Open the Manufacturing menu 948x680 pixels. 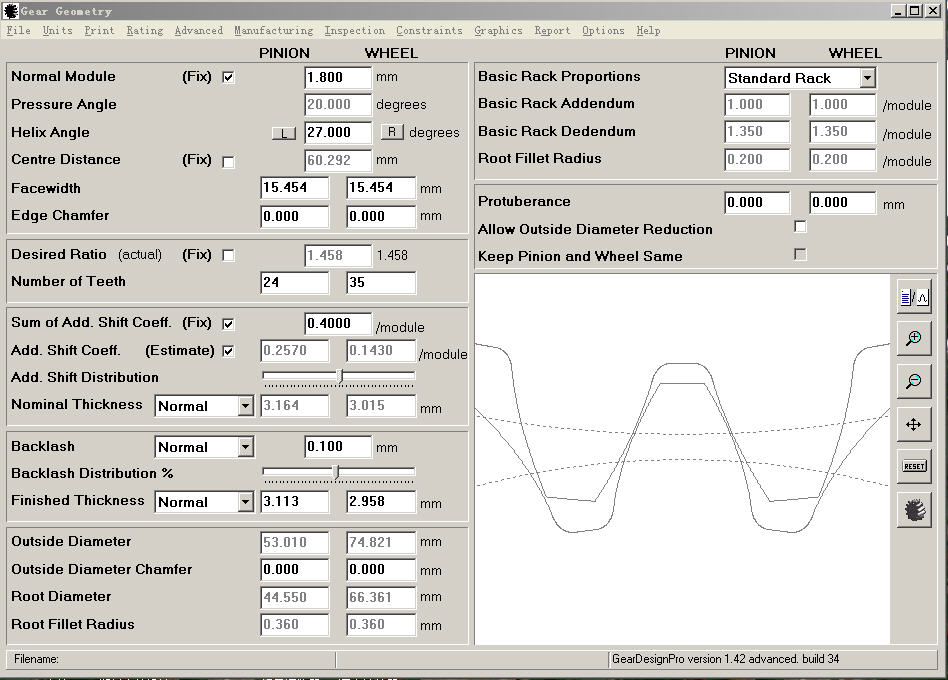[x=274, y=30]
